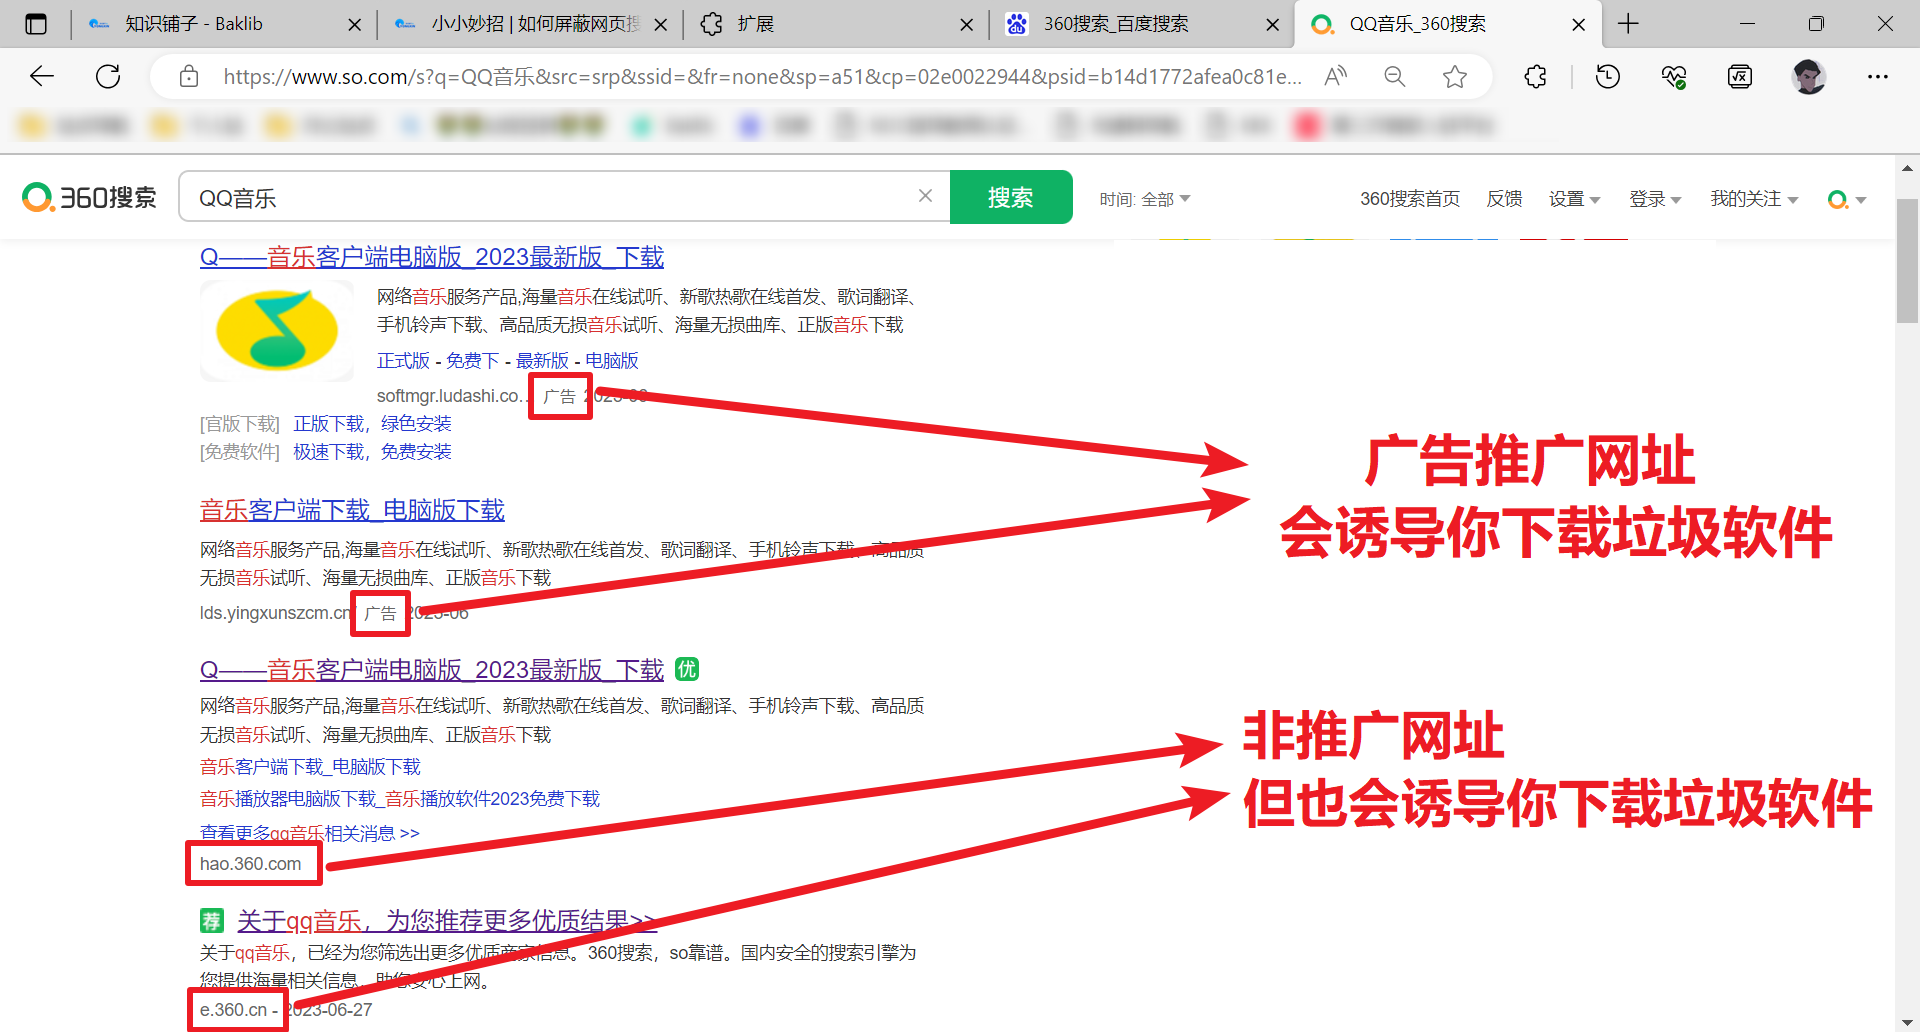Clear the search box text

coord(926,196)
